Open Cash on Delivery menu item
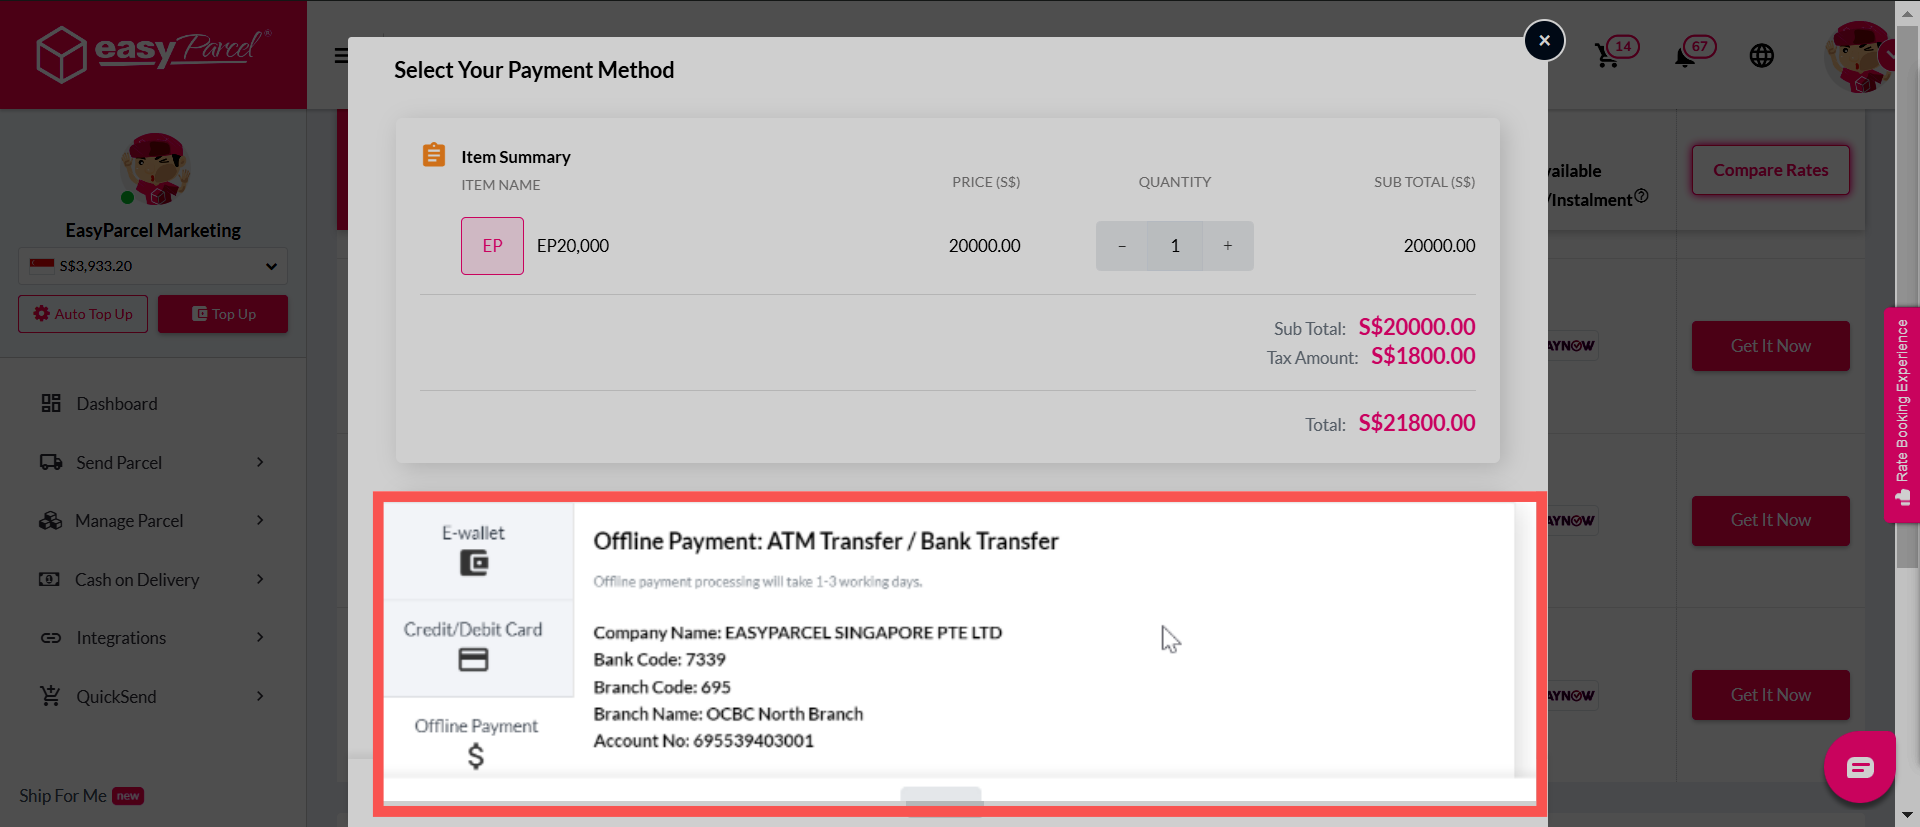The height and width of the screenshot is (827, 1920). (137, 580)
